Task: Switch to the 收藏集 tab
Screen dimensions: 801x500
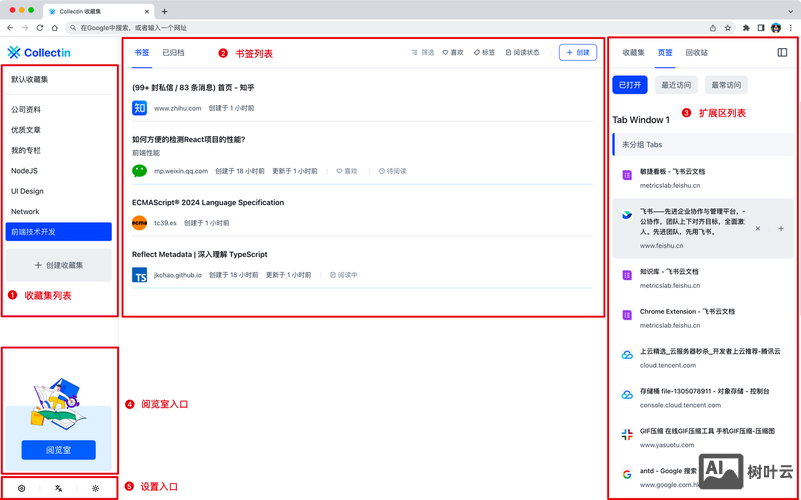Action: point(633,53)
